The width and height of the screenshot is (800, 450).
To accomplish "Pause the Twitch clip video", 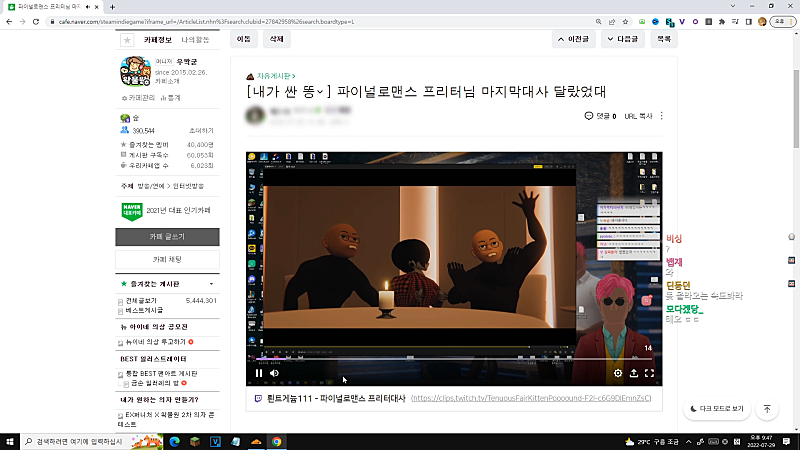I will pyautogui.click(x=259, y=373).
